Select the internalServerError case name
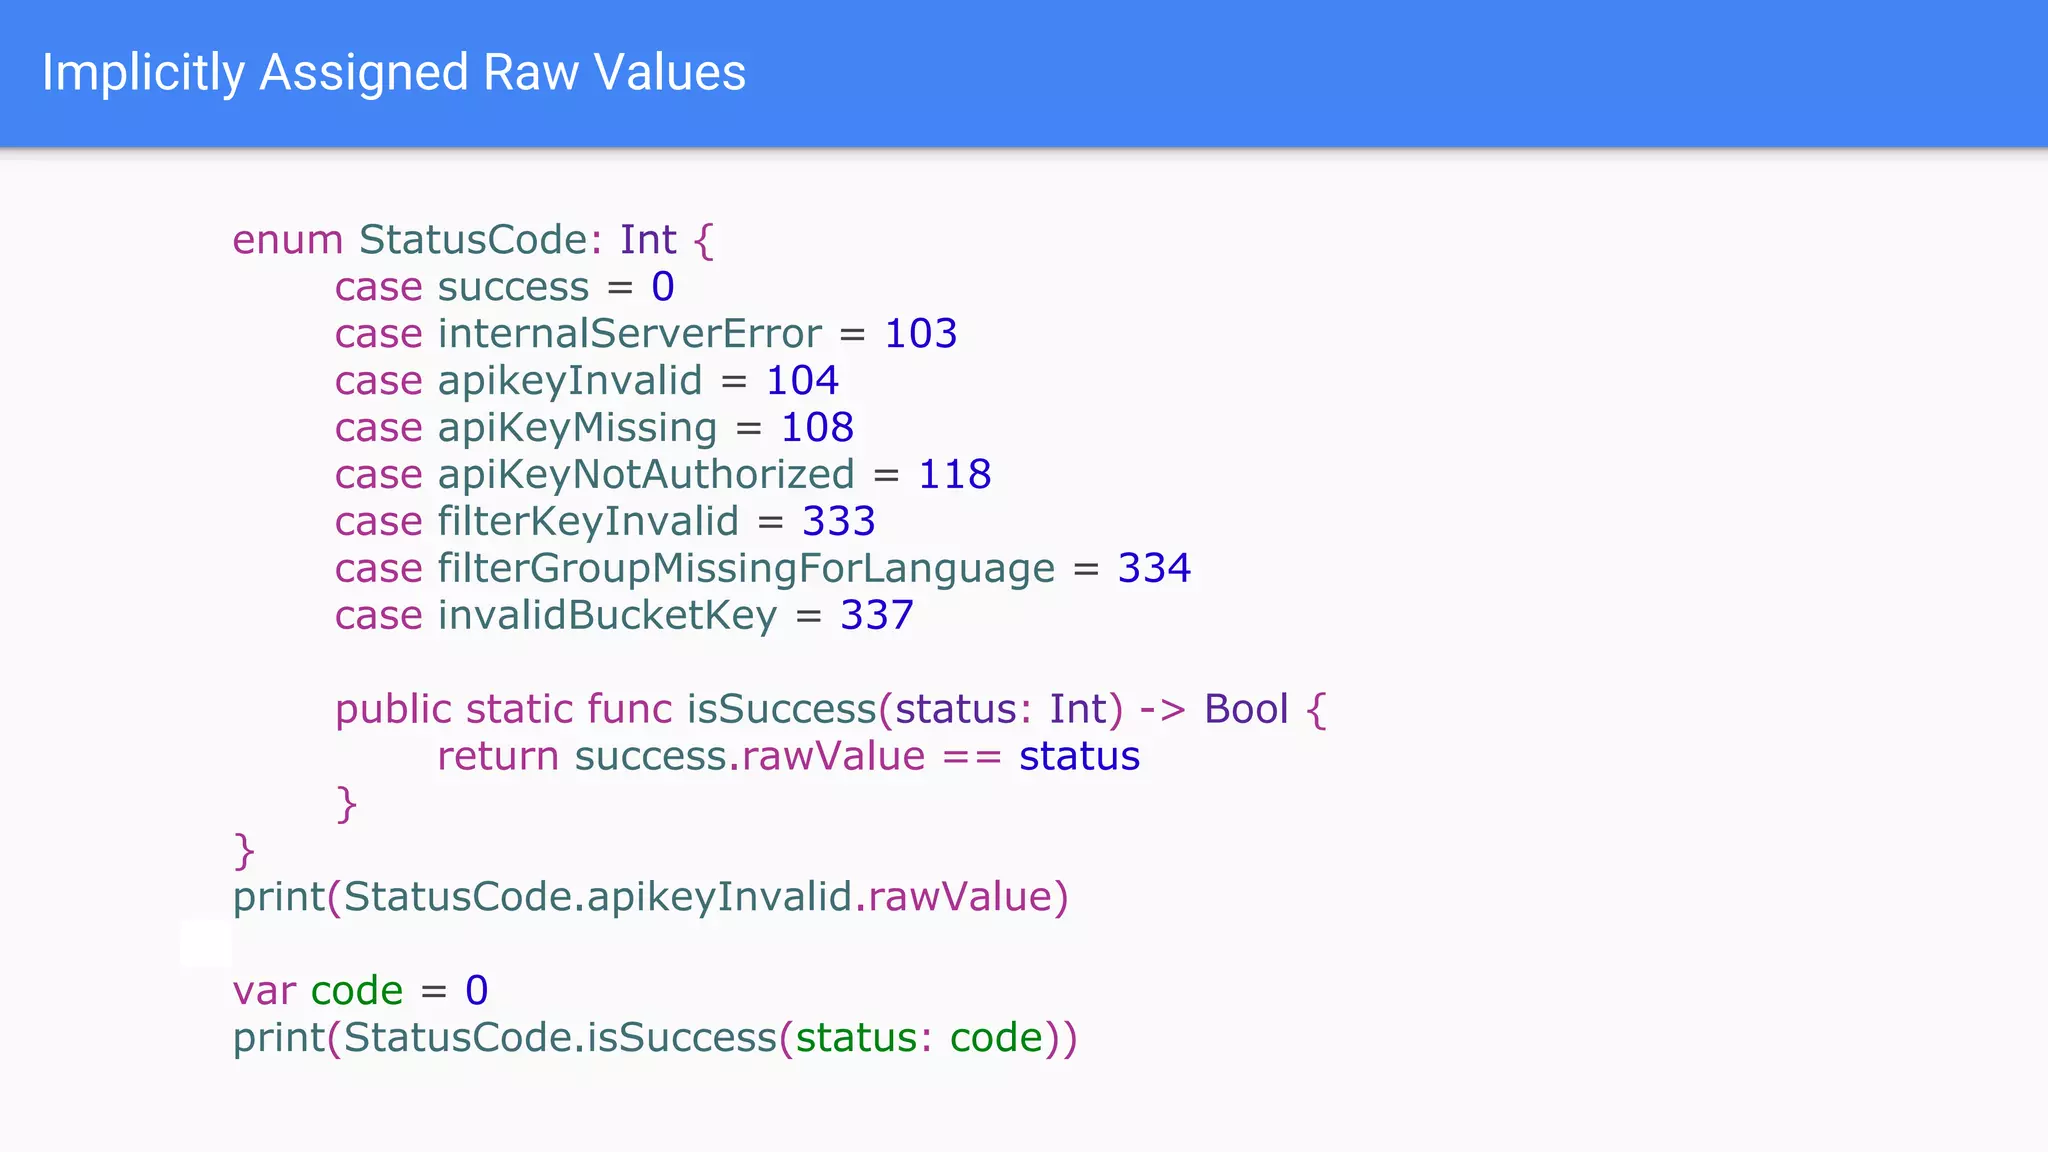 629,334
